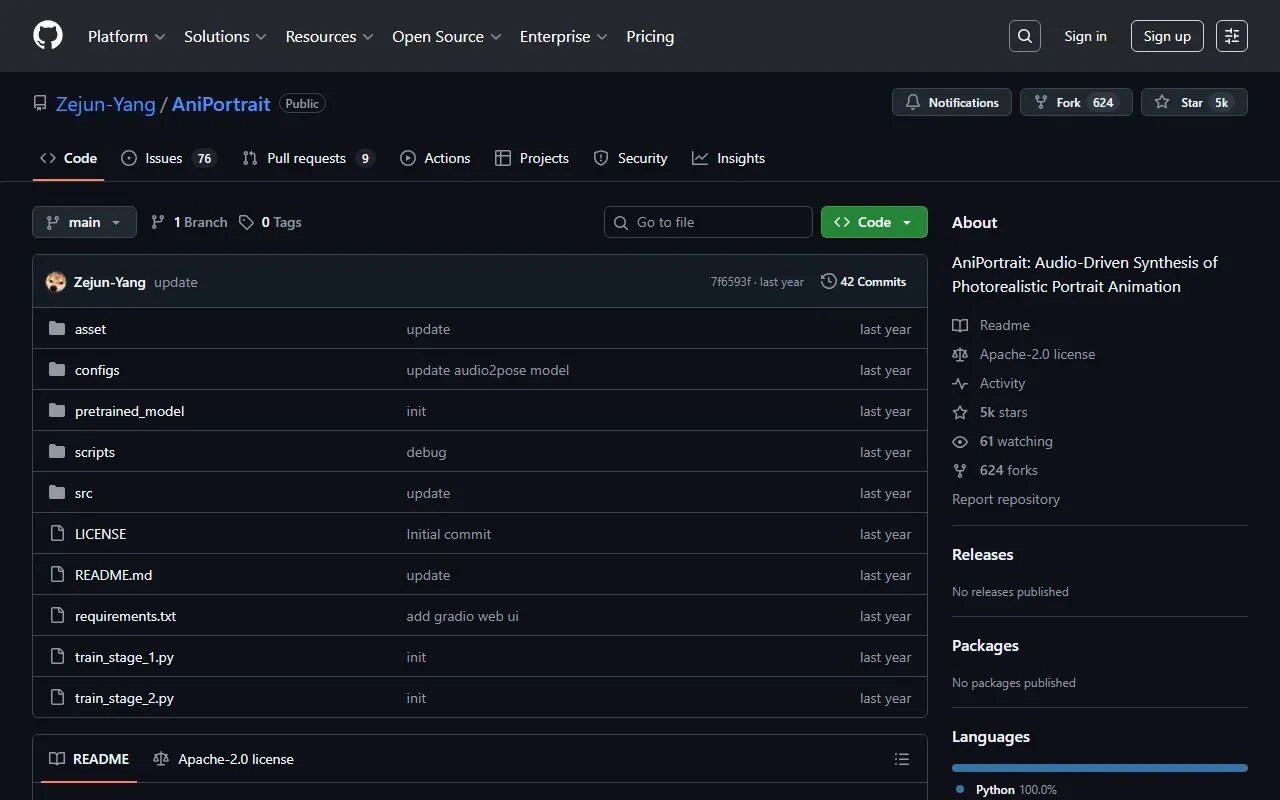This screenshot has width=1280, height=800.
Task: Select the Apache-2.0 license tab
Action: click(x=224, y=759)
